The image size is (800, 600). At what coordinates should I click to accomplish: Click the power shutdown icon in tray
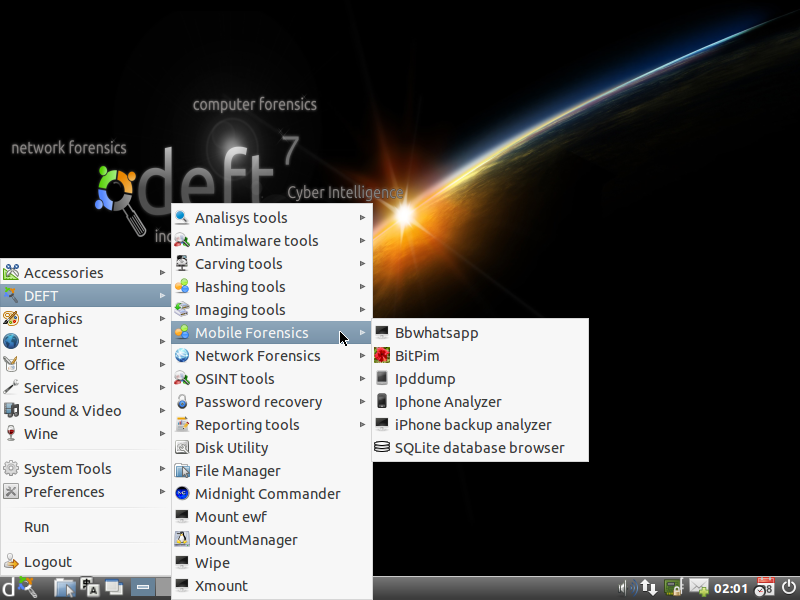[789, 588]
